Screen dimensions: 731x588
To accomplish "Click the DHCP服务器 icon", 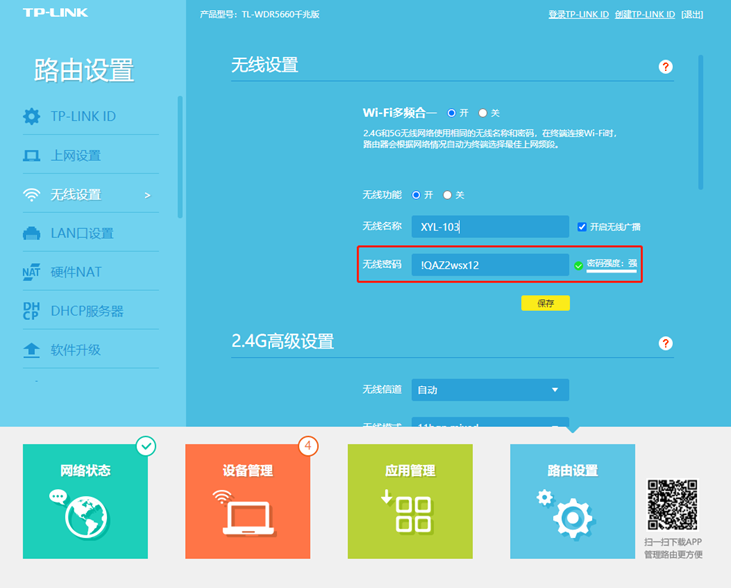I will (31, 311).
